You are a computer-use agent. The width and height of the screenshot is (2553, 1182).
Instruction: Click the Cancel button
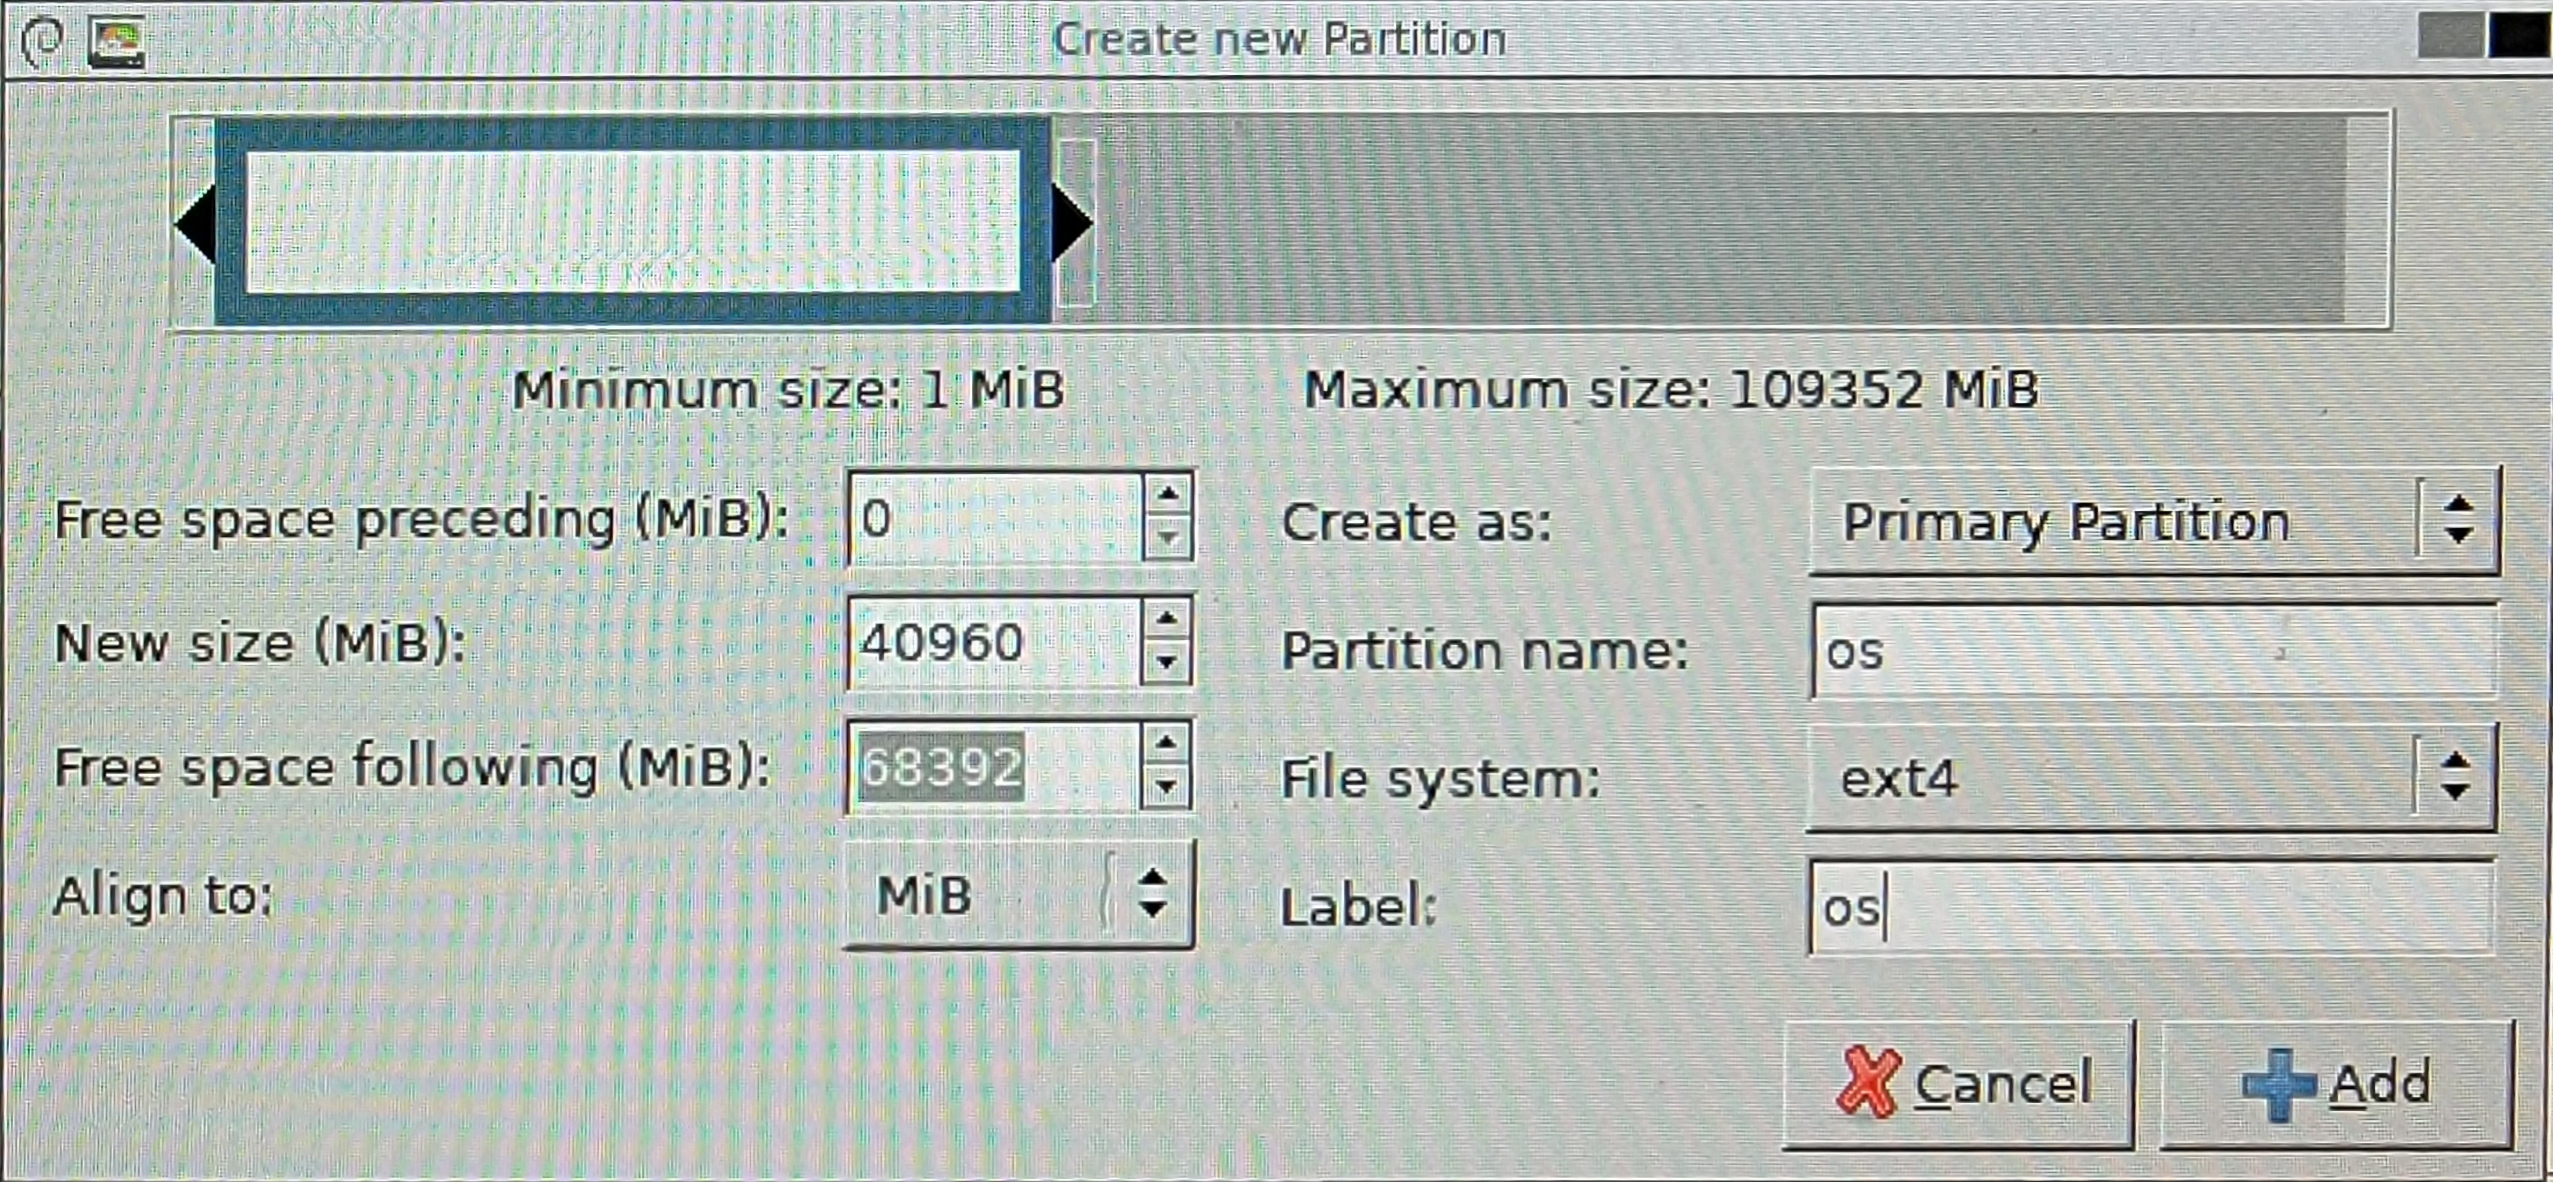click(1959, 1084)
